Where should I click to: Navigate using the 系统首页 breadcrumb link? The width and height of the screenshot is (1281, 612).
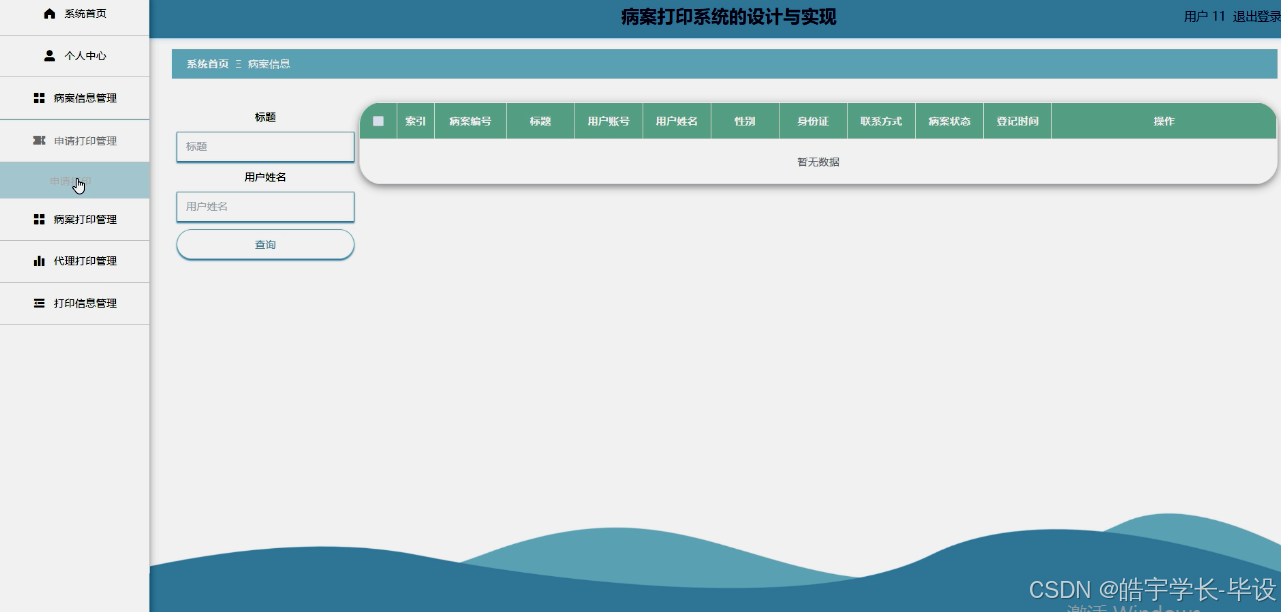point(205,63)
